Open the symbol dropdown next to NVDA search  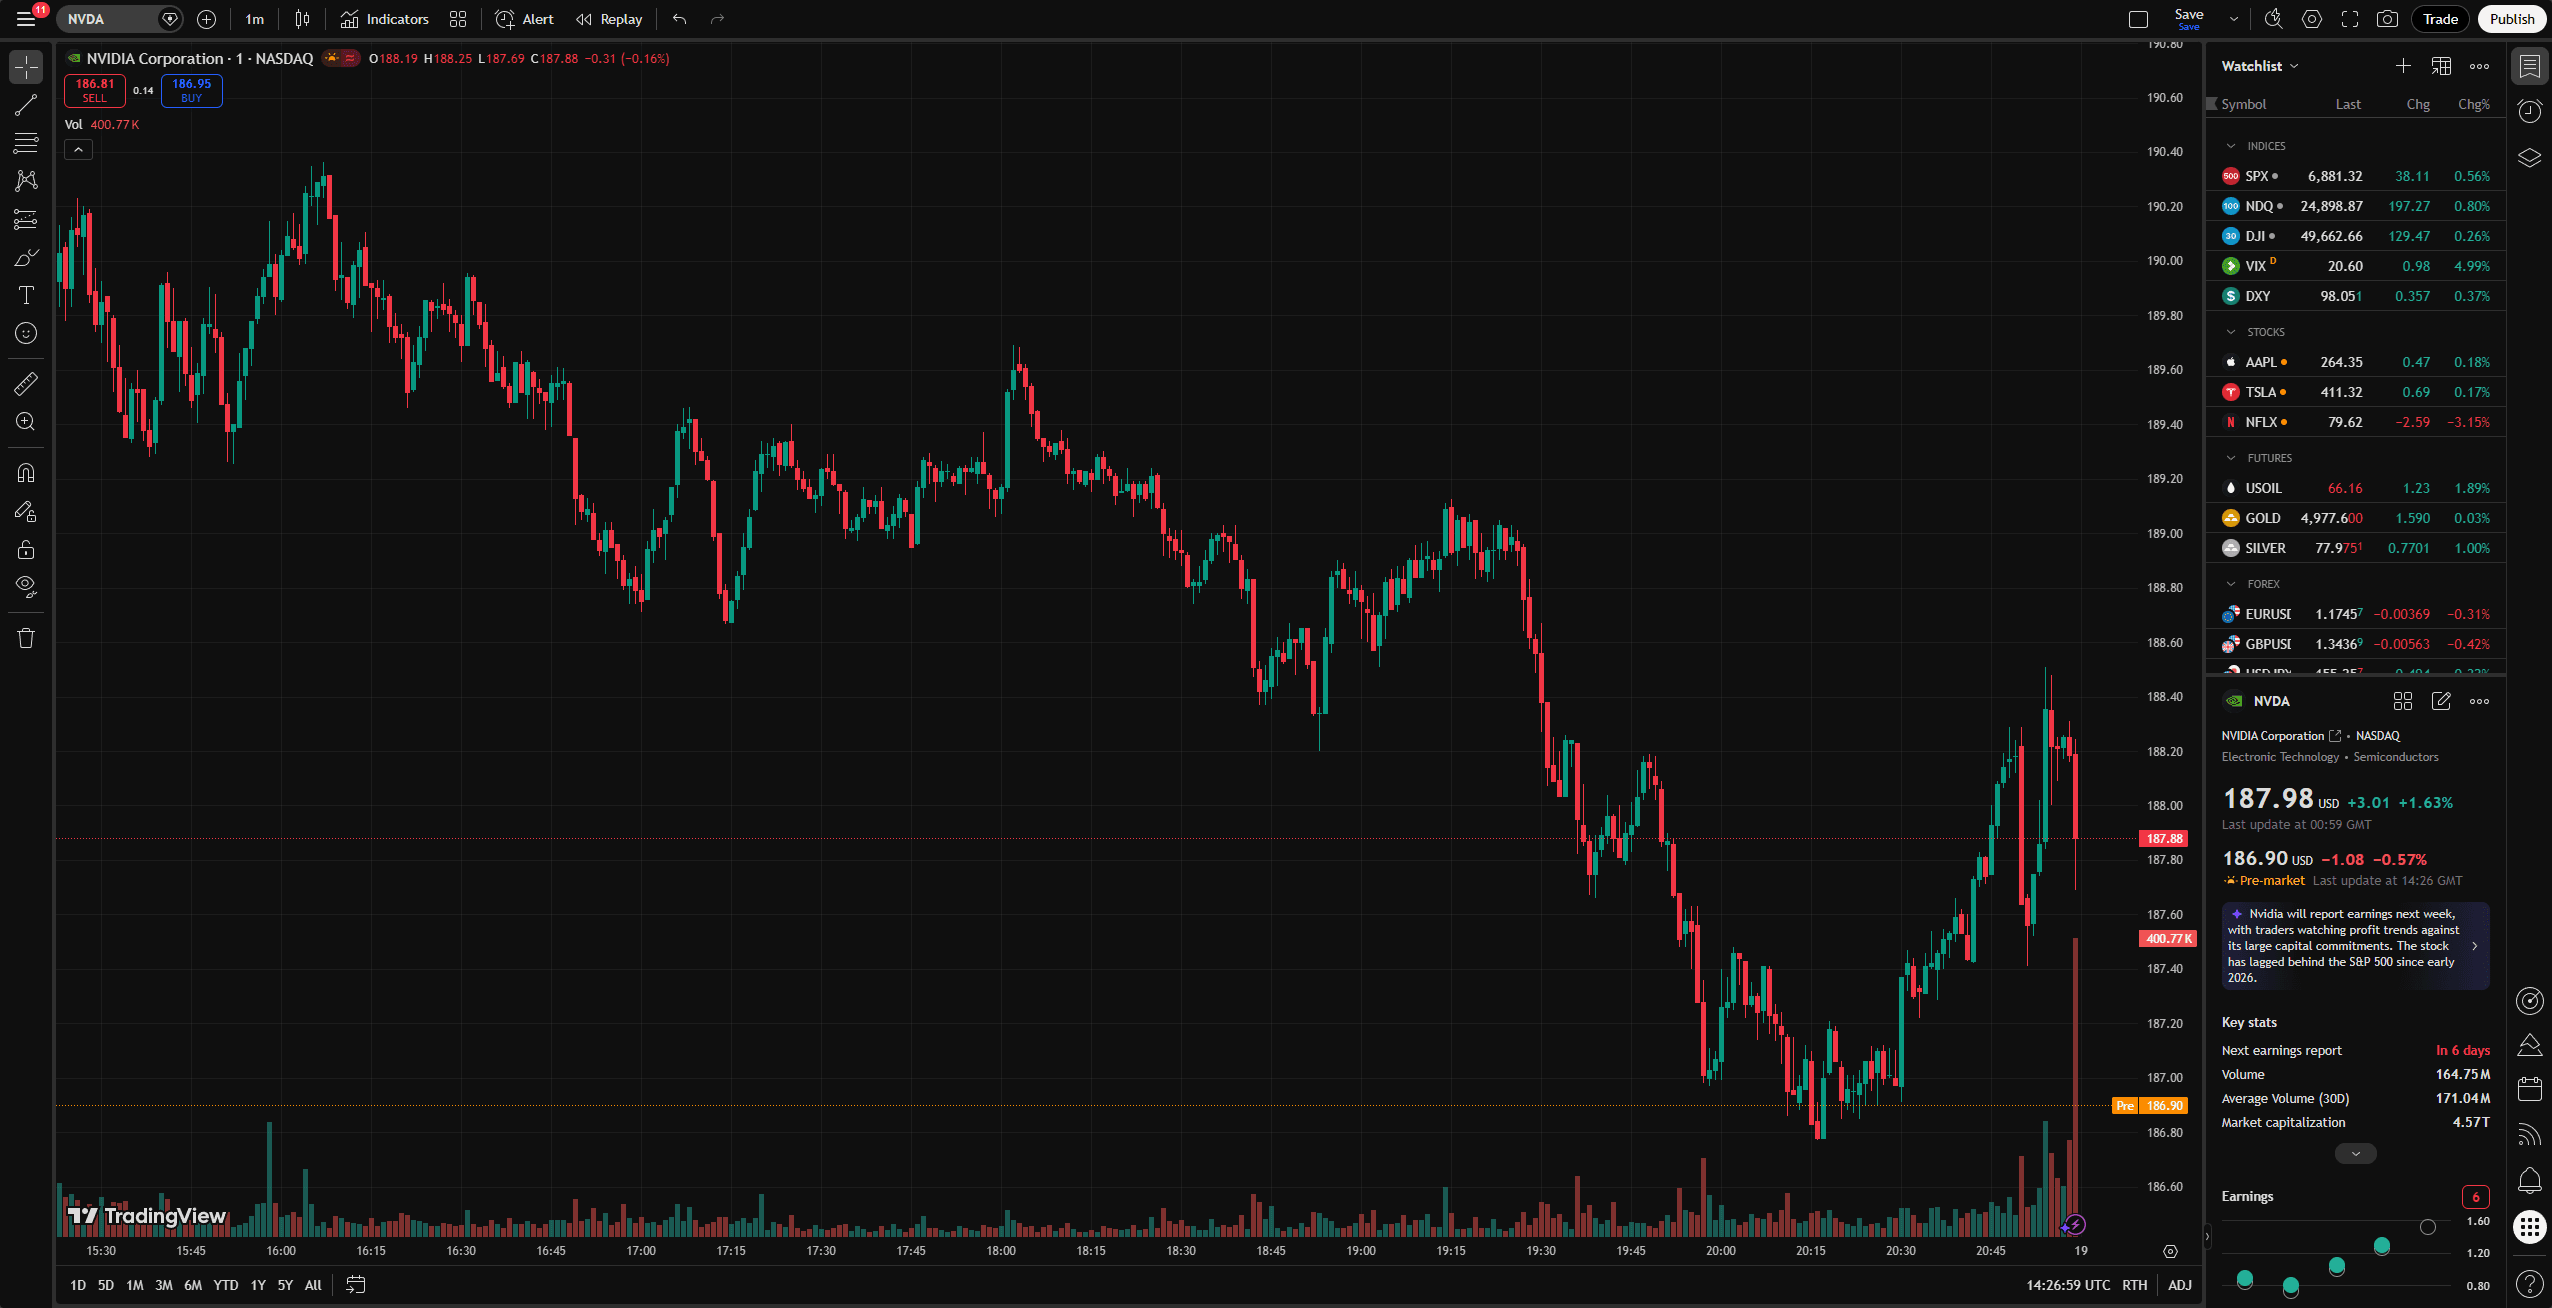170,19
